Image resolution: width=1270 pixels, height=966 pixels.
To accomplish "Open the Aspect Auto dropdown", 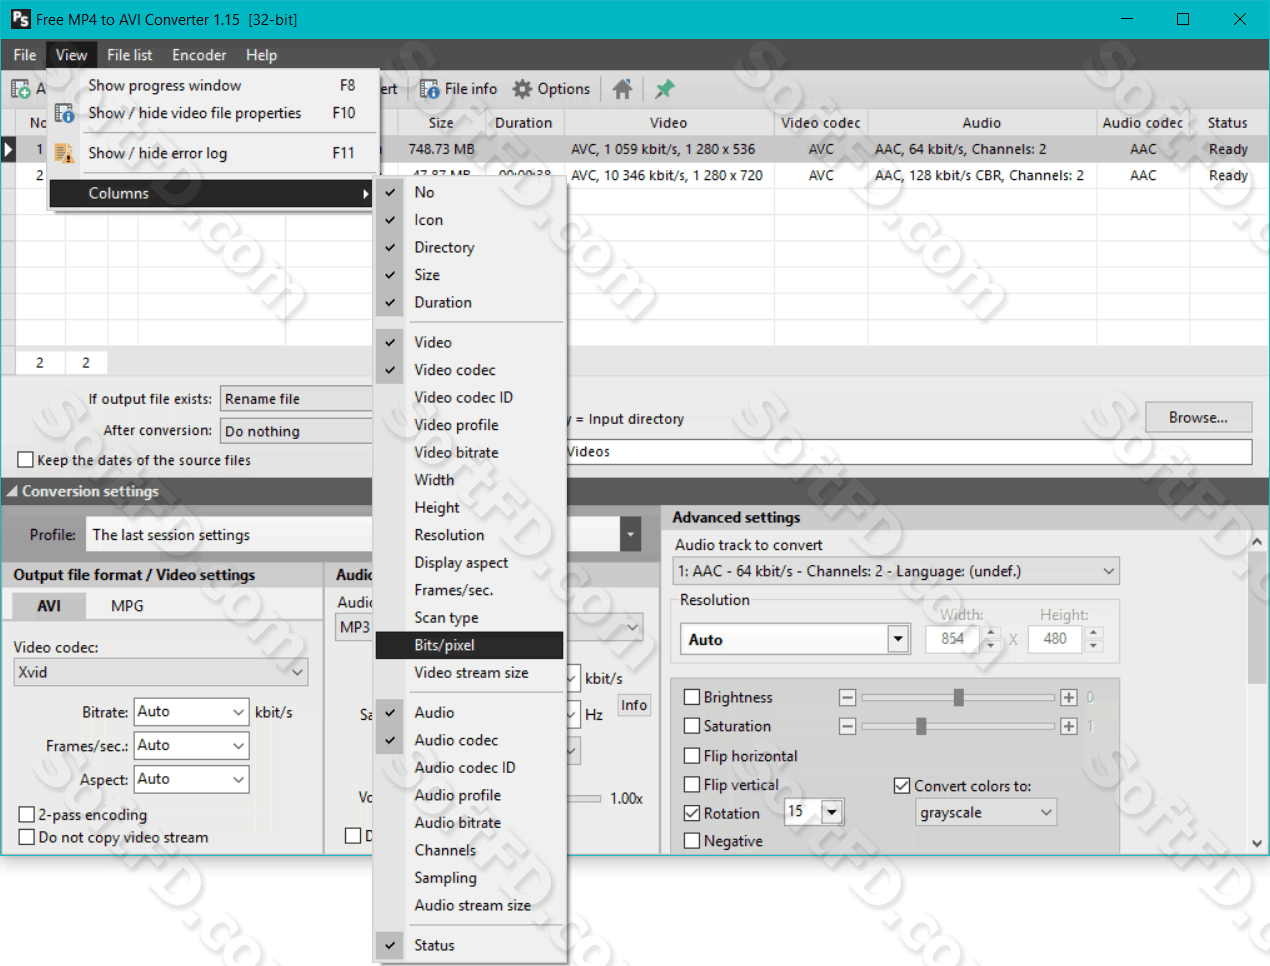I will click(x=192, y=780).
